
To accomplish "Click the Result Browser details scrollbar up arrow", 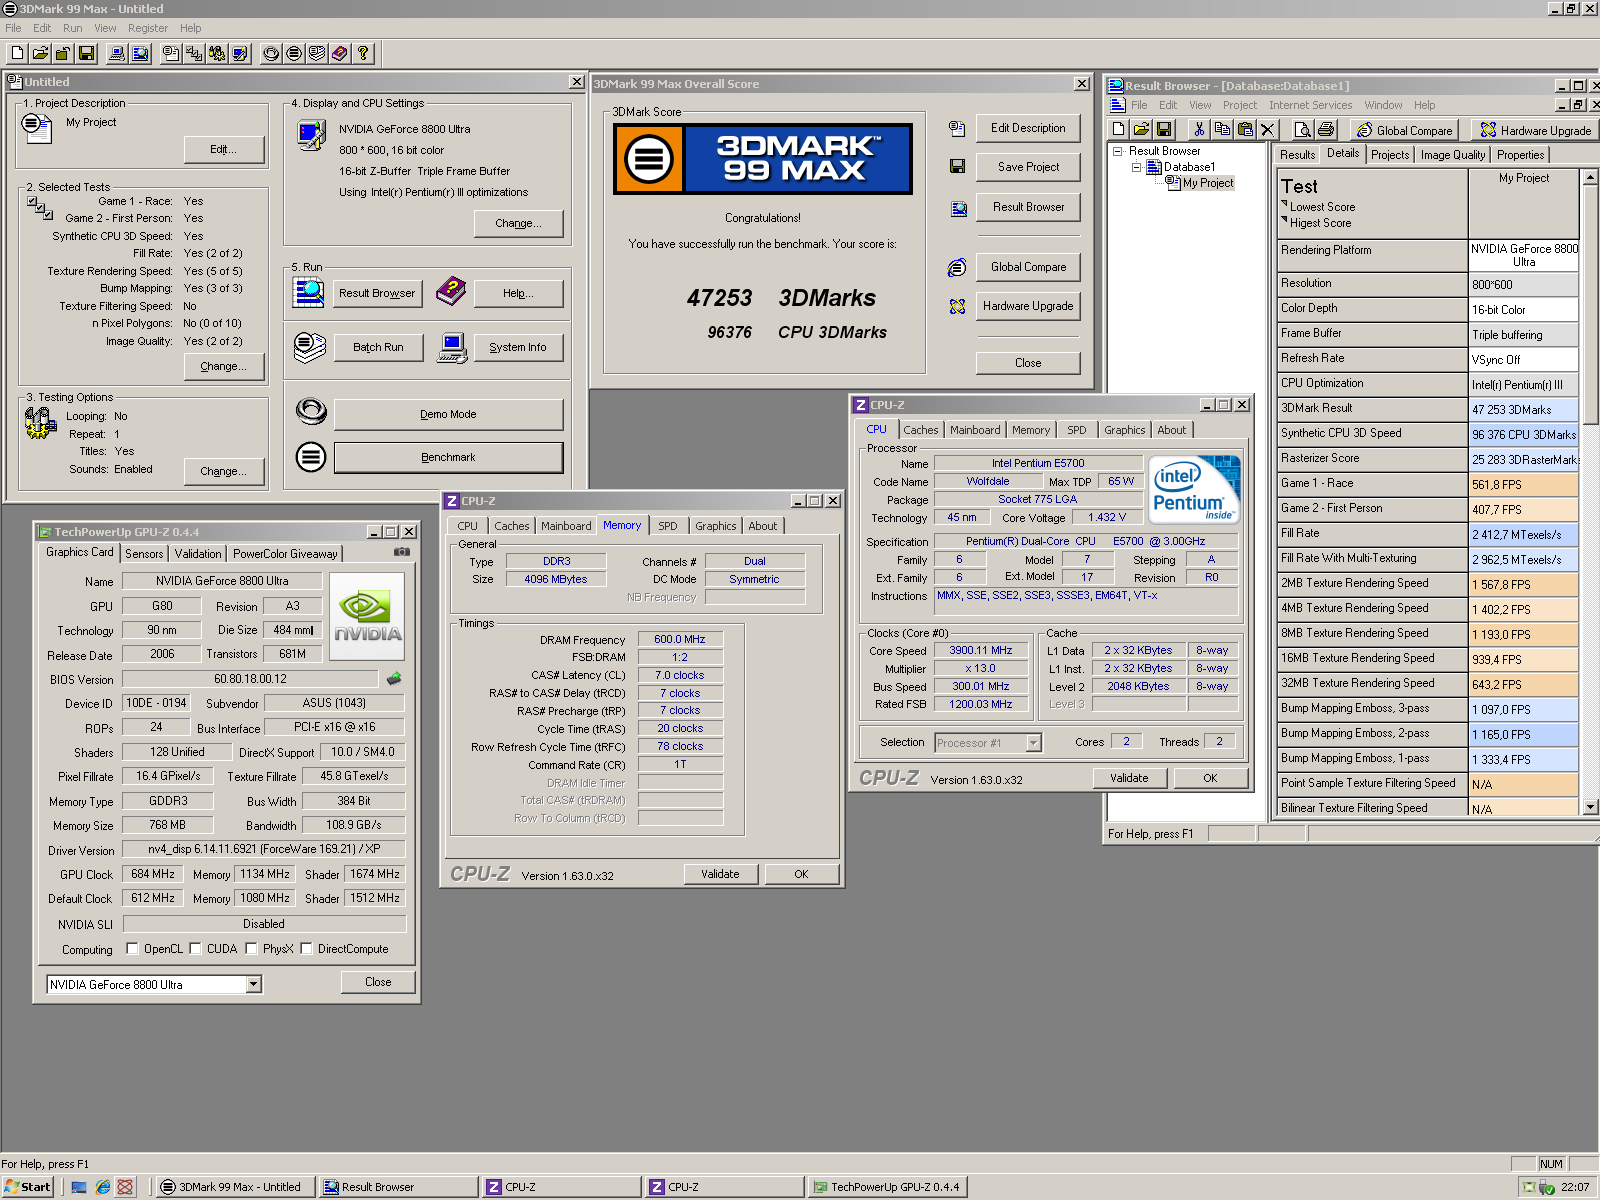I will (1590, 177).
